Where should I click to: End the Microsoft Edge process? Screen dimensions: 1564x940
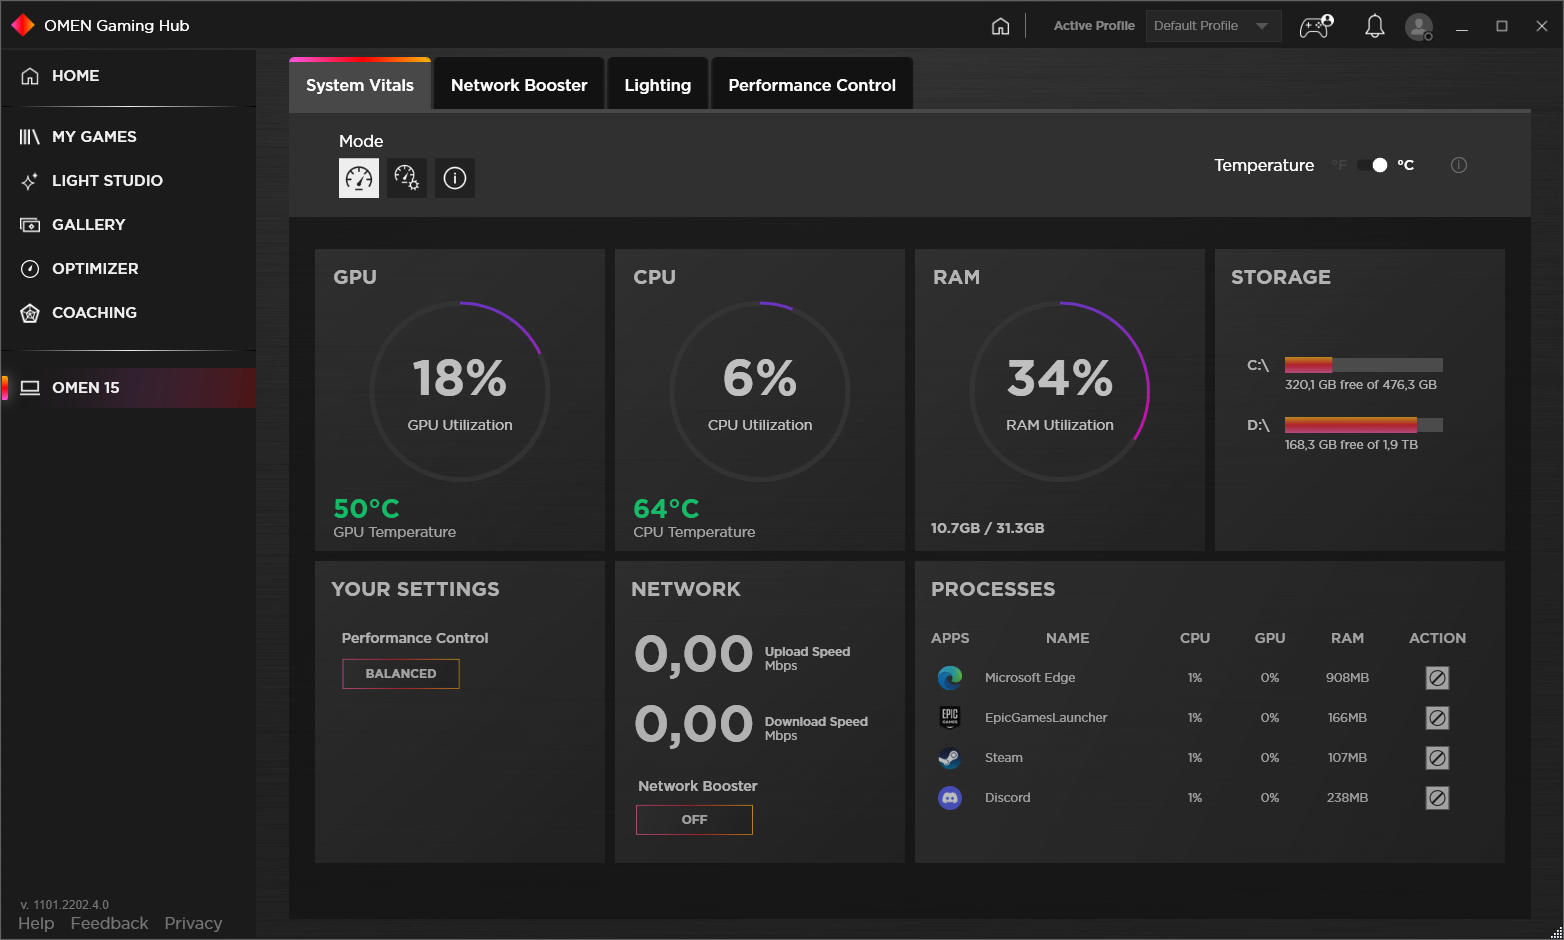tap(1437, 678)
